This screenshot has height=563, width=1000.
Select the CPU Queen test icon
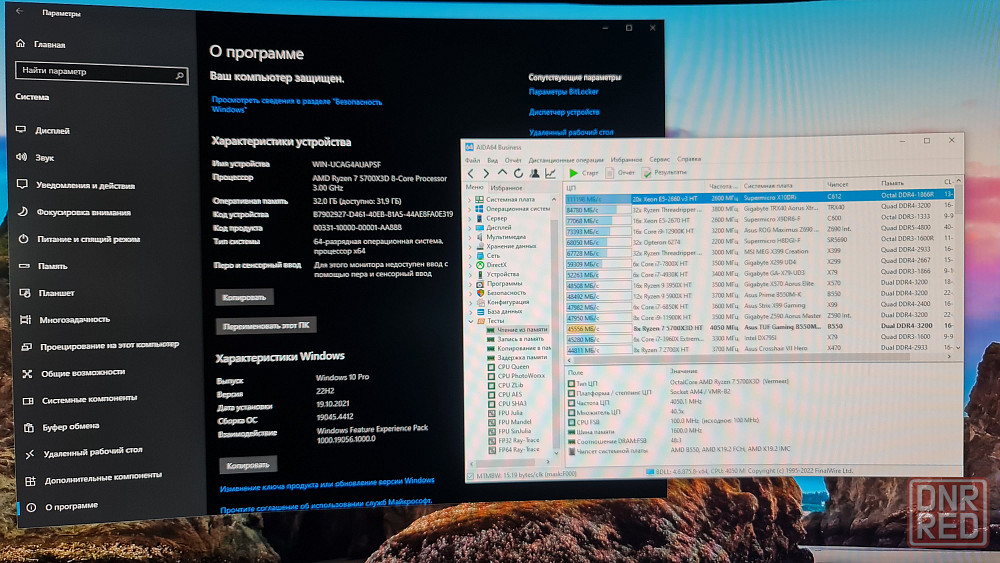tap(491, 367)
